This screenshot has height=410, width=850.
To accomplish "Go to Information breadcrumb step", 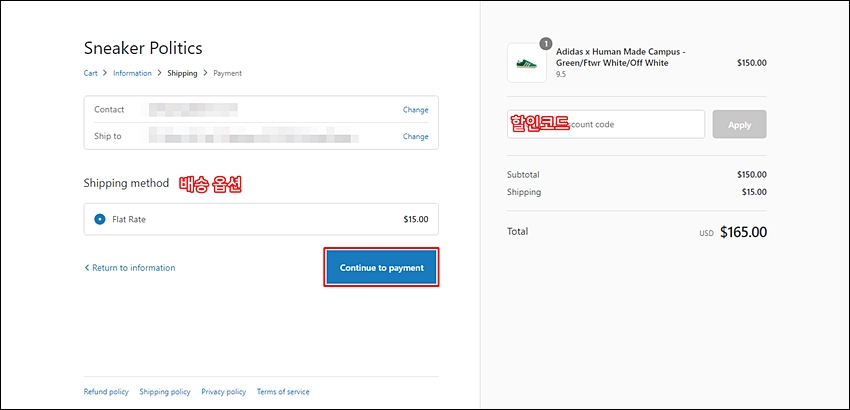I will click(x=132, y=73).
